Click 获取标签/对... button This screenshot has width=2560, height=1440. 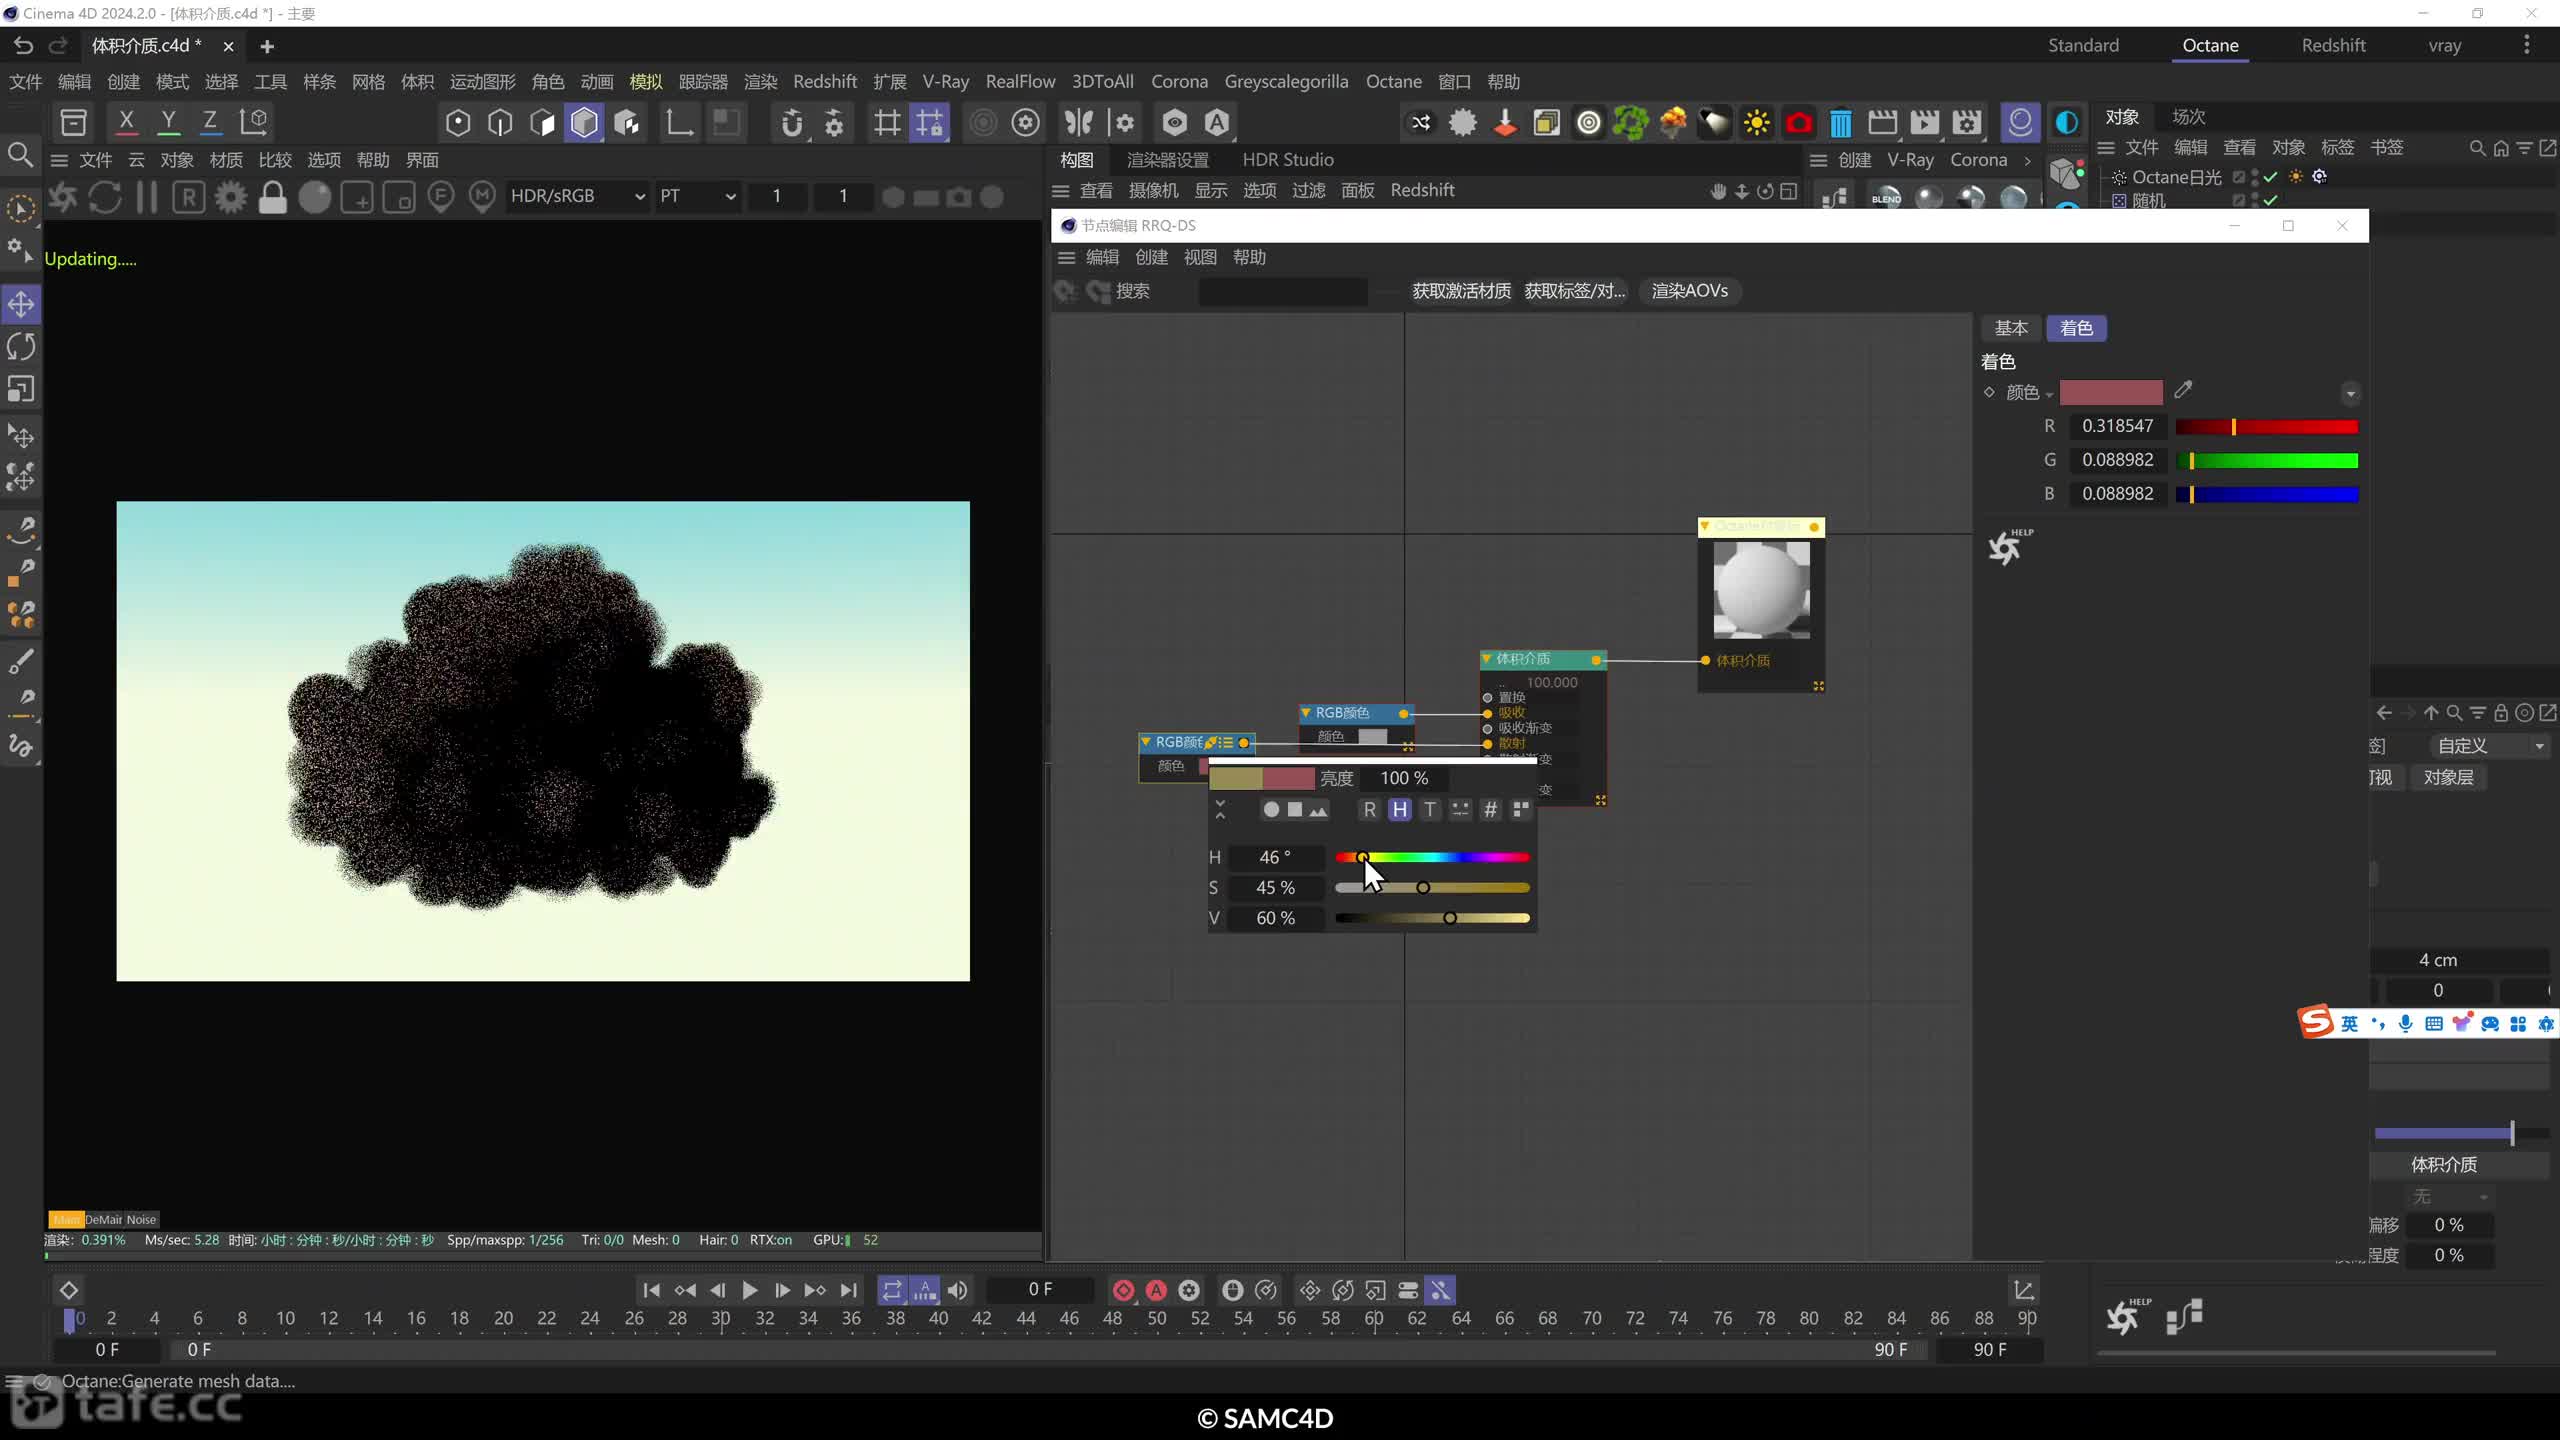pos(1575,291)
